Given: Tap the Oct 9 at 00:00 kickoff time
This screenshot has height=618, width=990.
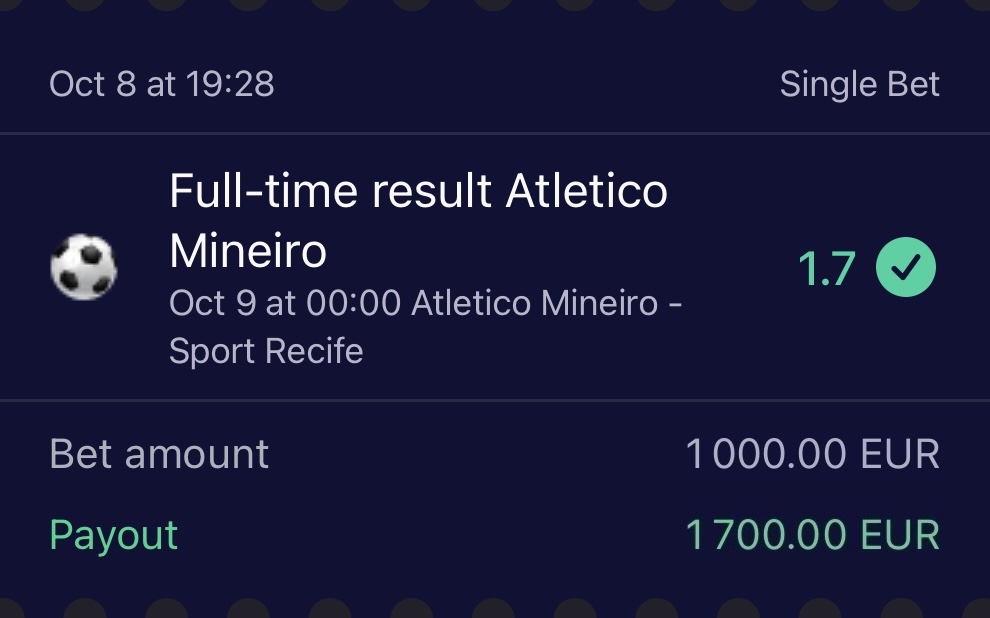Looking at the screenshot, I should coord(284,303).
